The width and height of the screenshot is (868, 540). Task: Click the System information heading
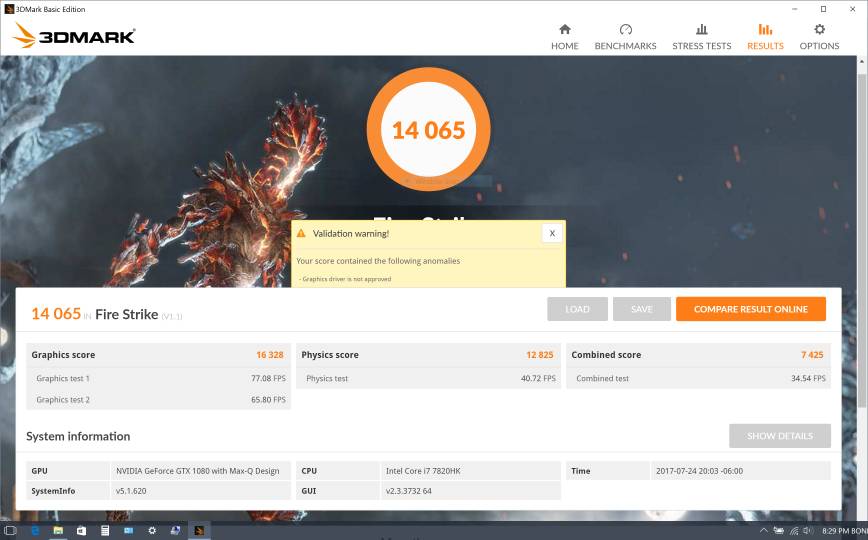coord(78,436)
